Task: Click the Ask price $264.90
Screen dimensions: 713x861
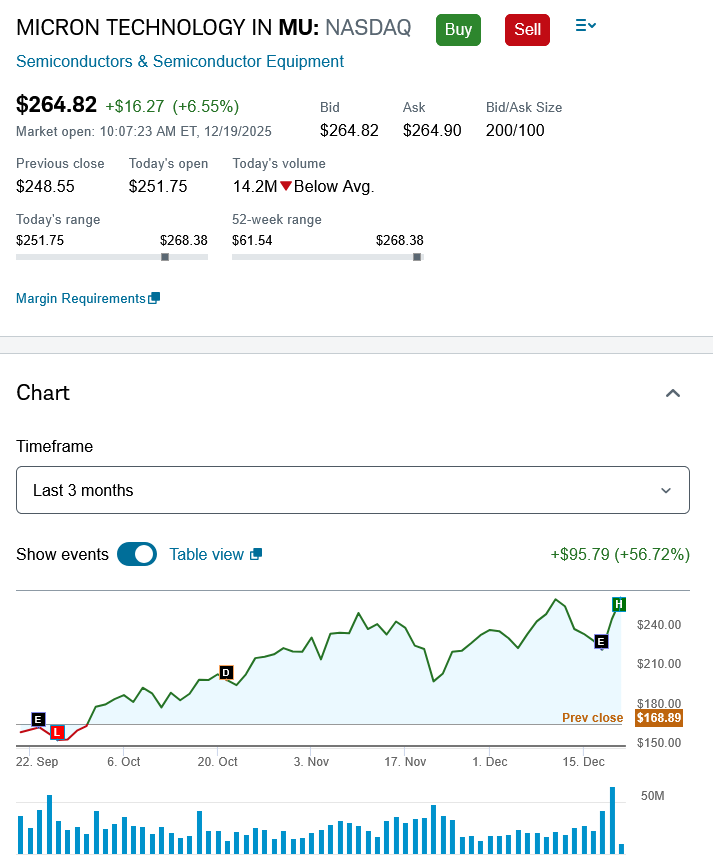Action: (x=432, y=130)
